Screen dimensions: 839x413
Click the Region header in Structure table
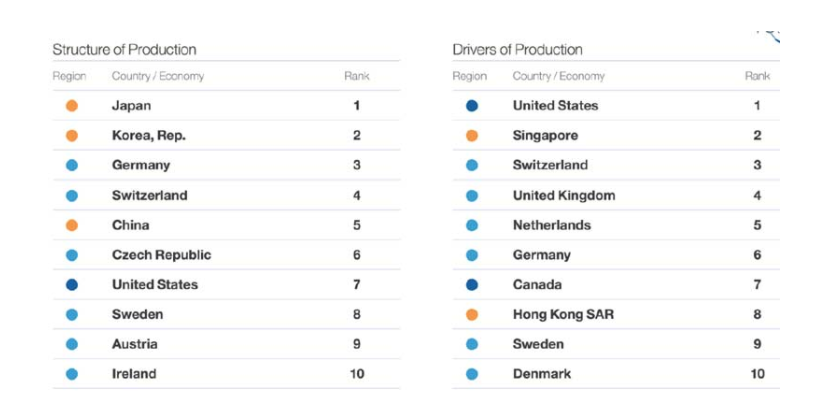[x=69, y=77]
